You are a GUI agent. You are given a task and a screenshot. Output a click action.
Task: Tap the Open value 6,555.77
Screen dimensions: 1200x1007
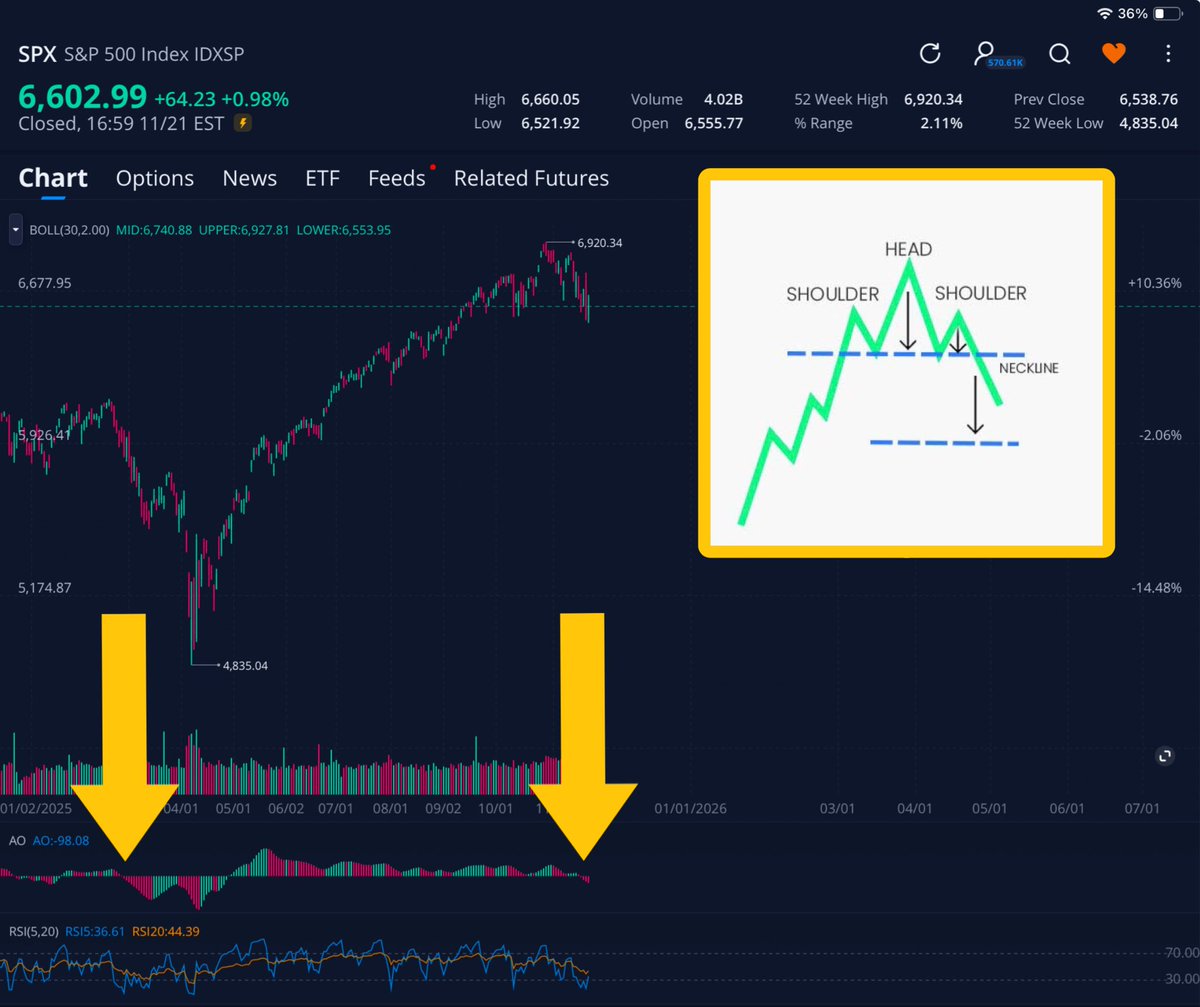click(x=714, y=123)
